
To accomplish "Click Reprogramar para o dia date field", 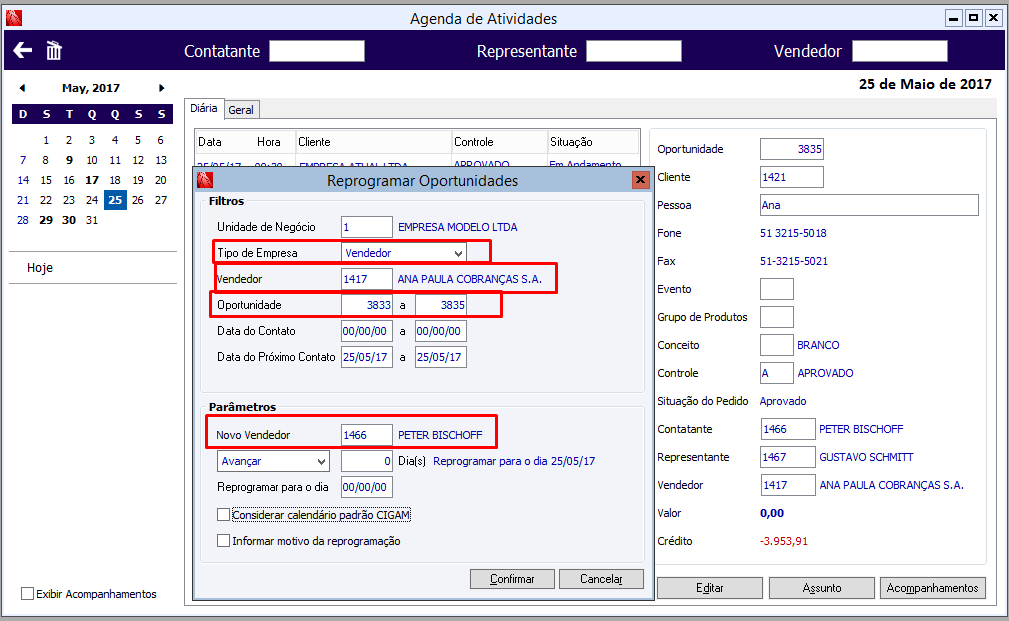I will 367,487.
